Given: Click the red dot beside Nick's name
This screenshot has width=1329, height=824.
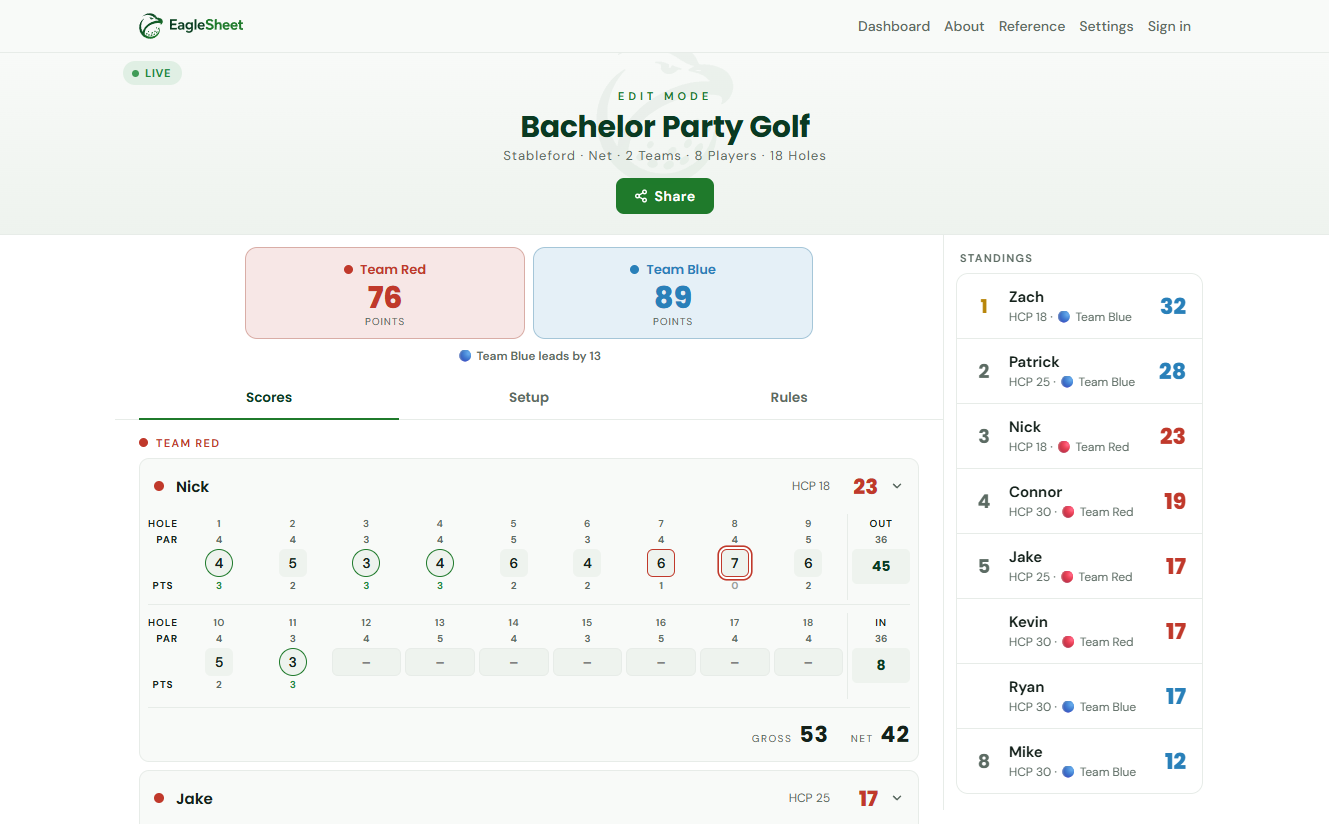Looking at the screenshot, I should (x=159, y=487).
